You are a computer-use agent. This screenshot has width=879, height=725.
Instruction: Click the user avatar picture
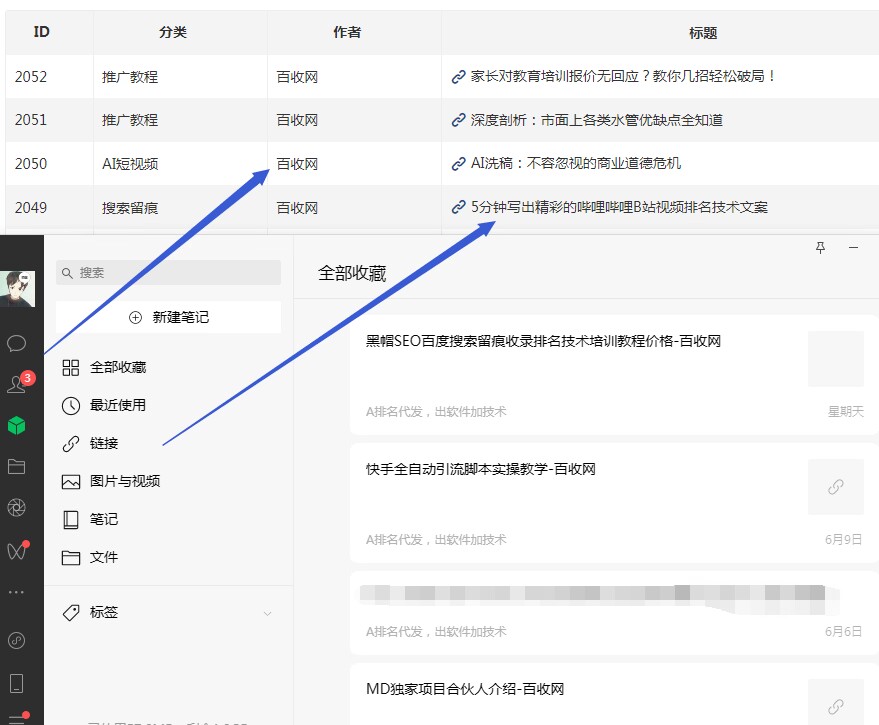pos(17,289)
